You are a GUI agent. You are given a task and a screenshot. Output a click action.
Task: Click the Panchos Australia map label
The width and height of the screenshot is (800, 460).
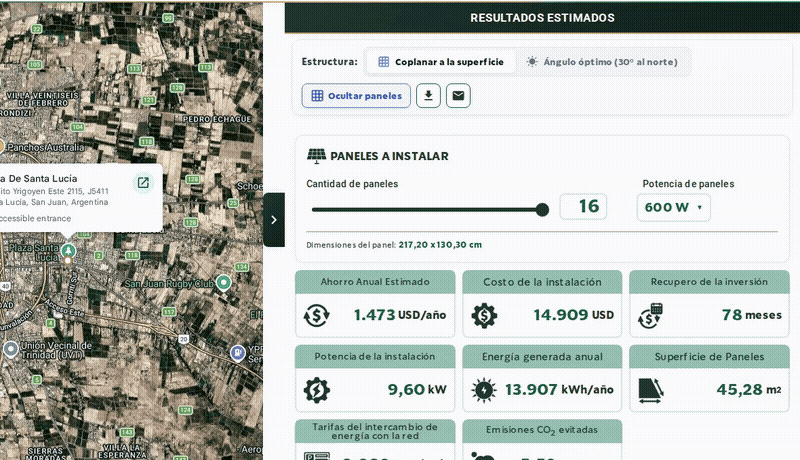(x=45, y=147)
